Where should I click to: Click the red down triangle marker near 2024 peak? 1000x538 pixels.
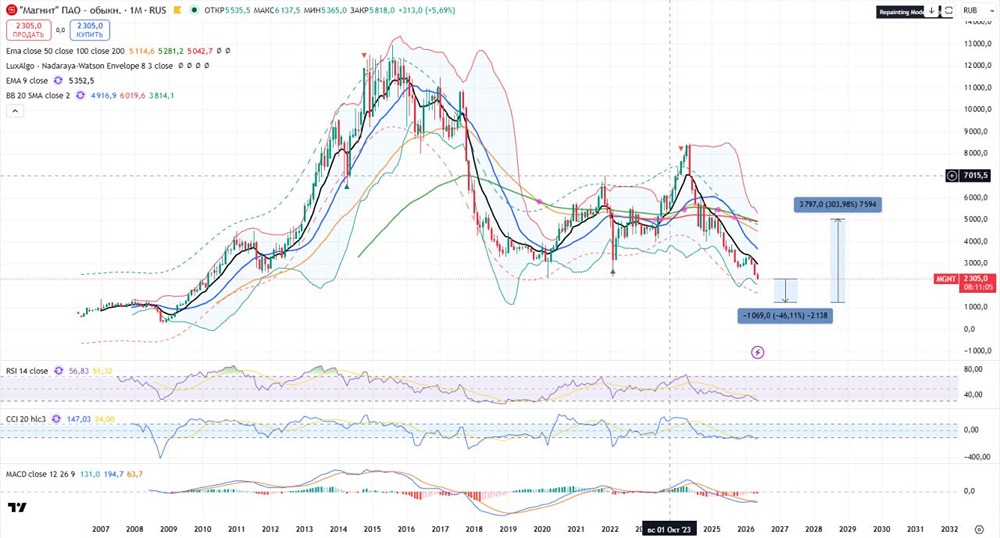coord(680,148)
